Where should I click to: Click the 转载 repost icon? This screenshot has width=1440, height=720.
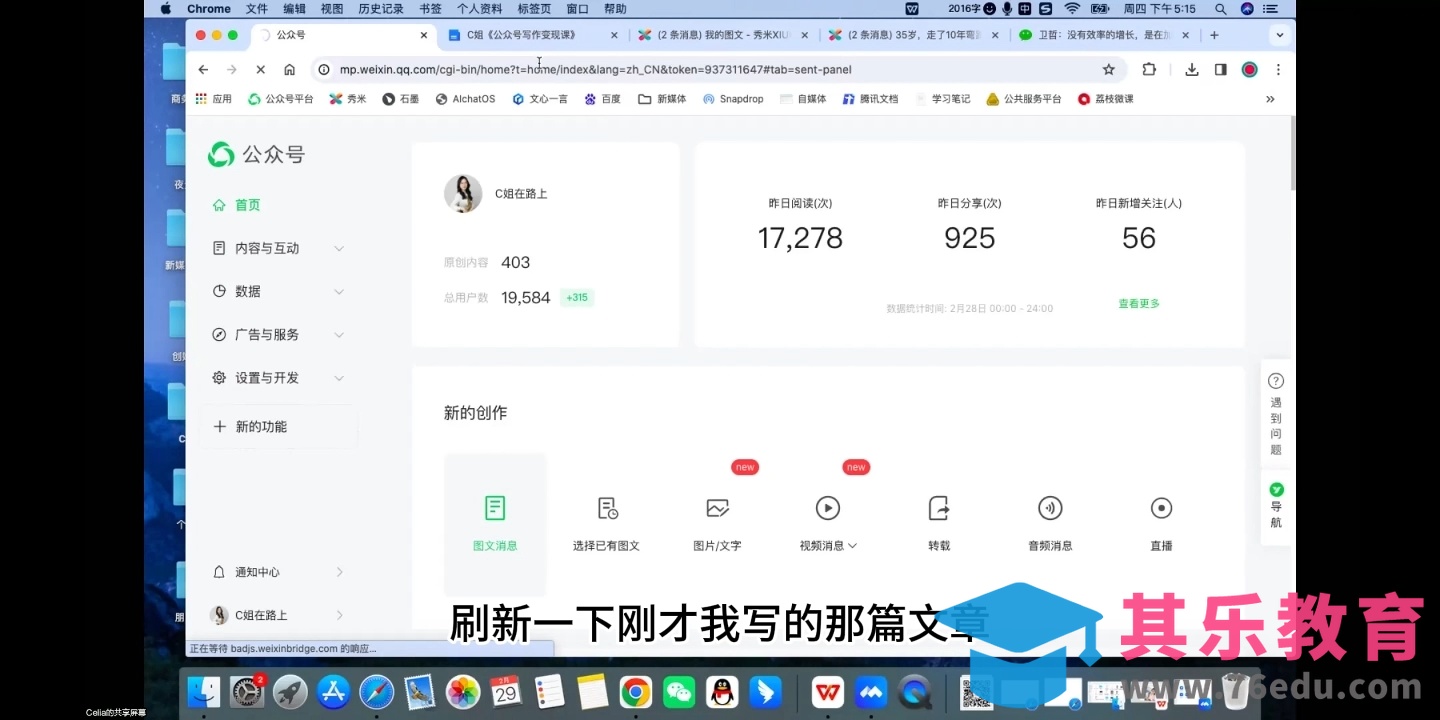click(939, 508)
